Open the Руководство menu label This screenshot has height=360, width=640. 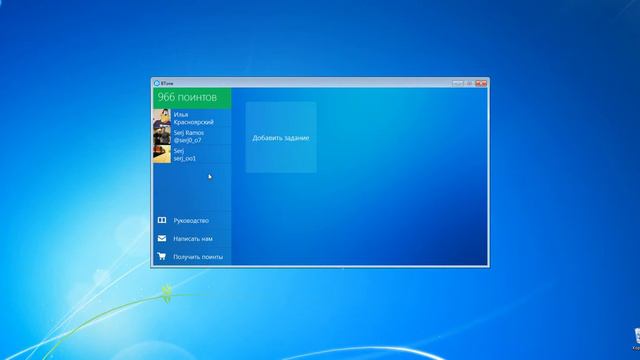click(191, 221)
